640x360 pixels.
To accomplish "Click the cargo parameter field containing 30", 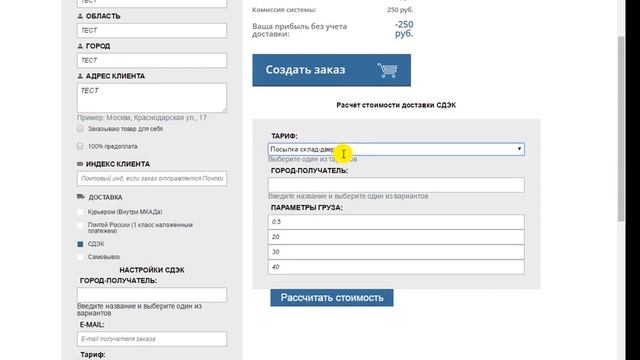I will [x=396, y=252].
